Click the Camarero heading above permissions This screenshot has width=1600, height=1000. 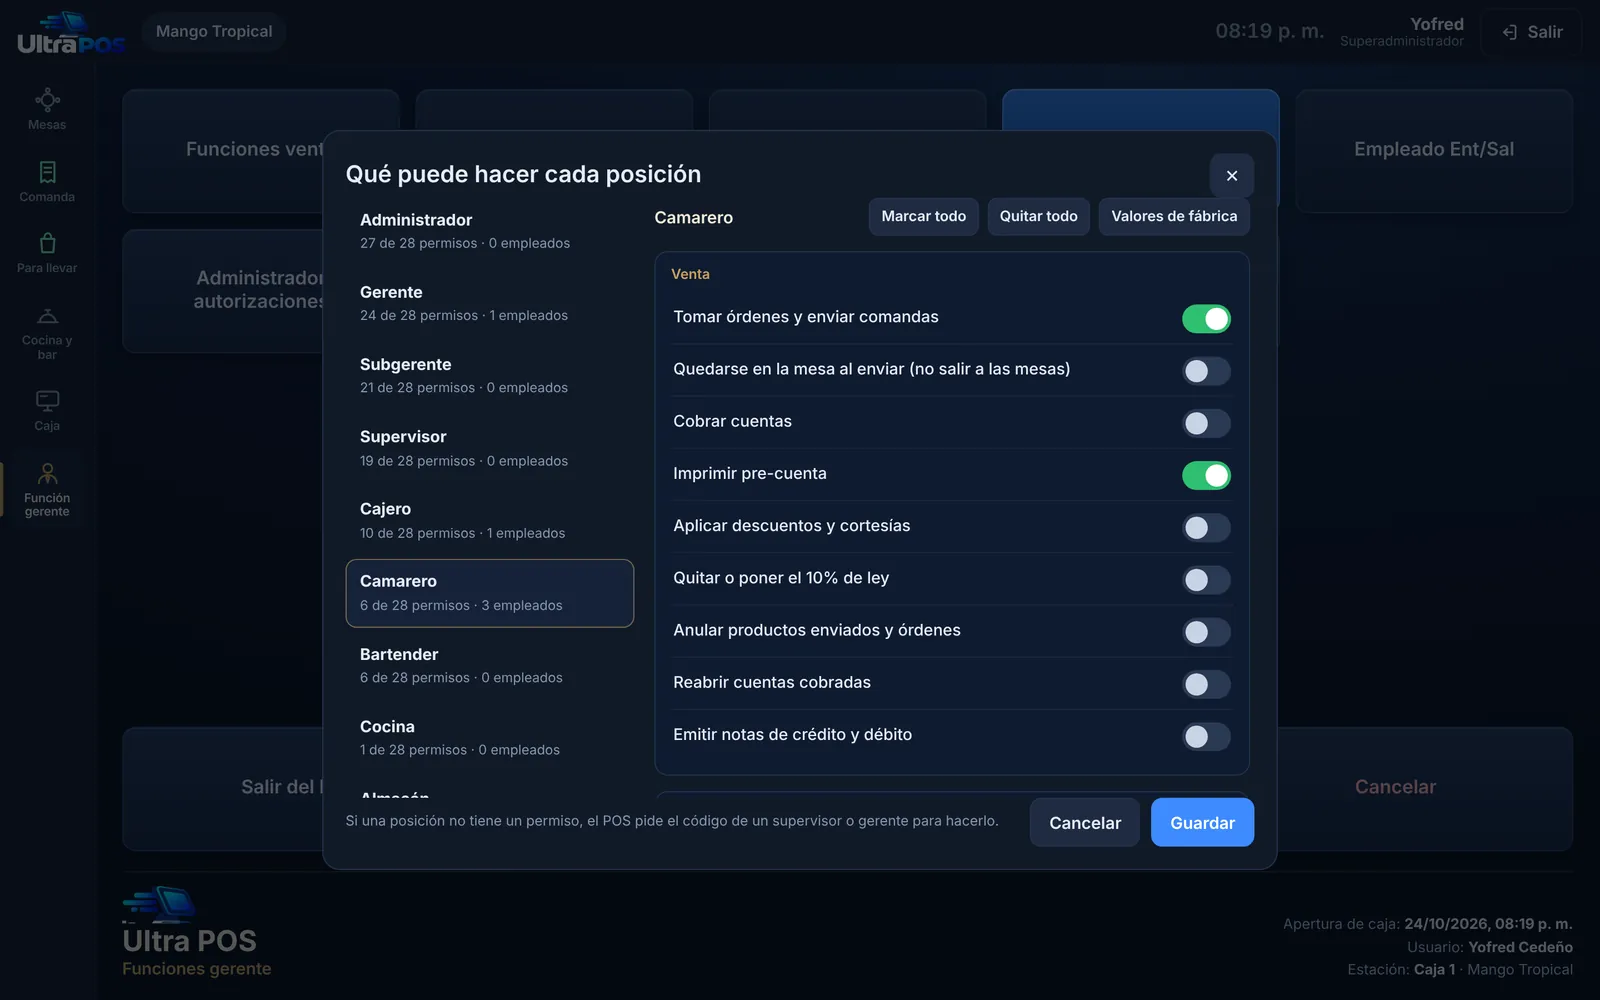[693, 218]
